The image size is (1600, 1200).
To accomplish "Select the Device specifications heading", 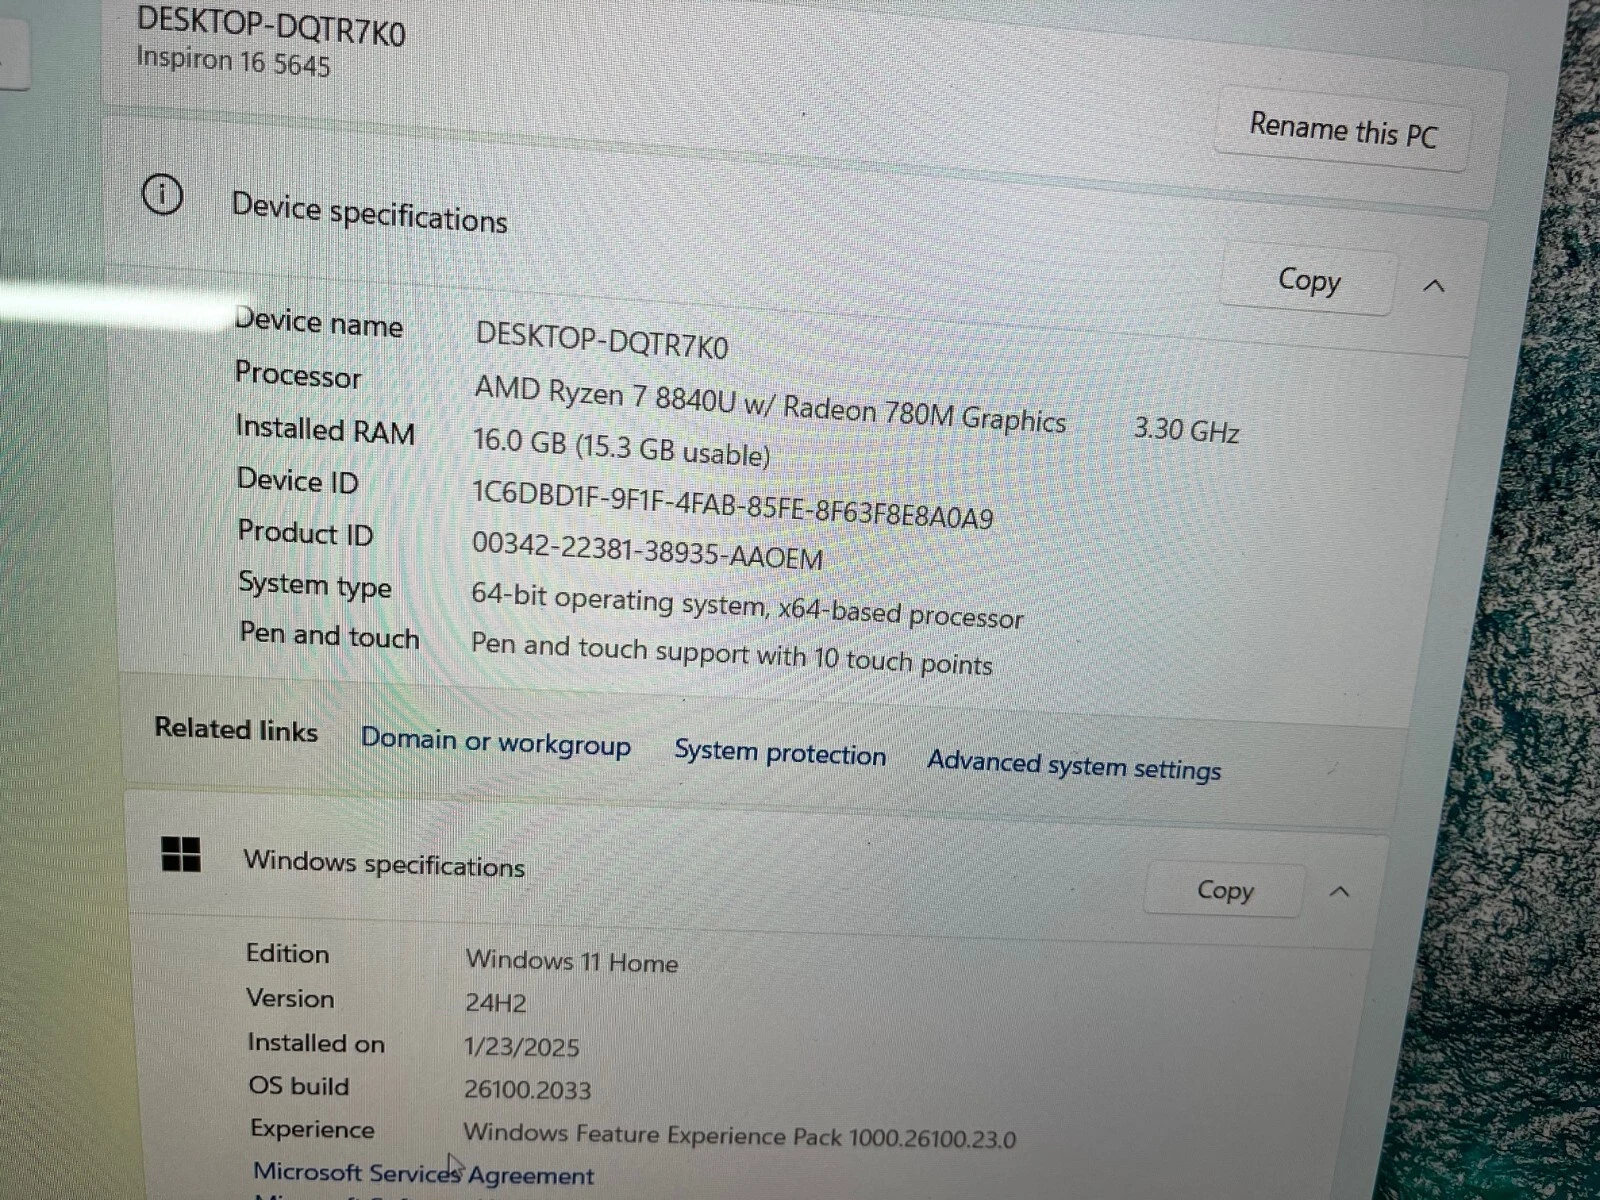I will coord(369,213).
